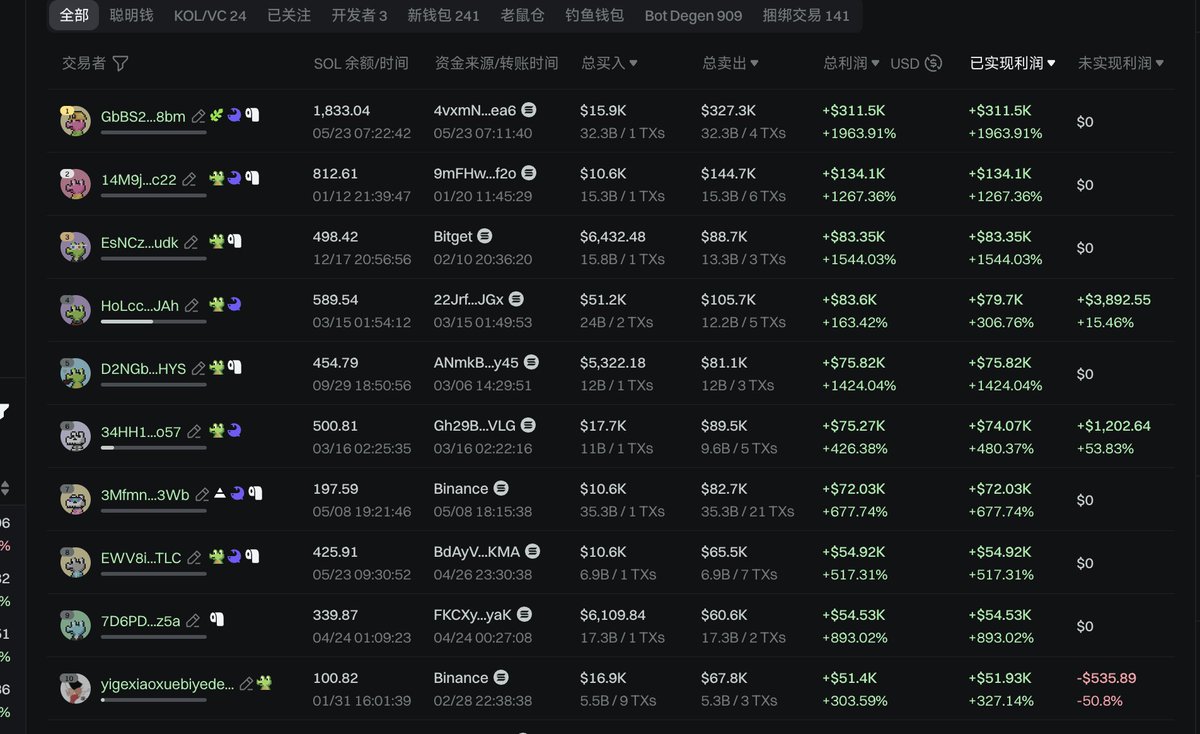Click the Solana icon next to 4vxmN...ea6
The height and width of the screenshot is (734, 1200).
[529, 110]
